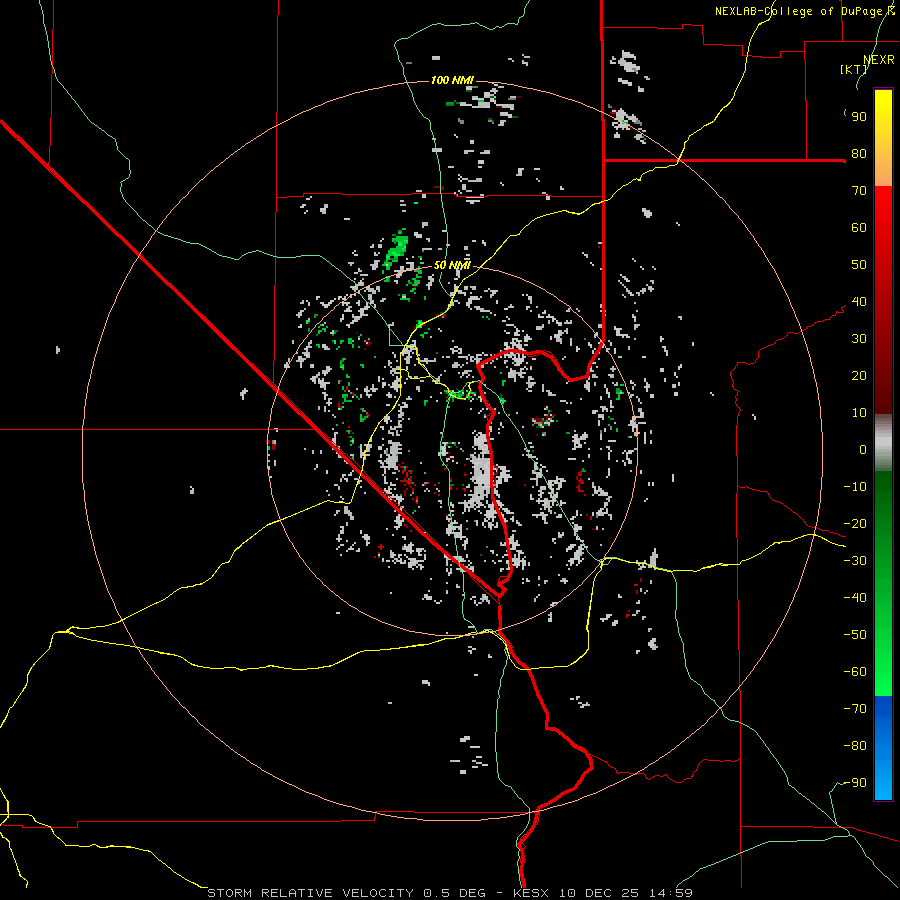This screenshot has width=900, height=900.
Task: Click the "14:59" timestamp text
Action: (x=671, y=893)
